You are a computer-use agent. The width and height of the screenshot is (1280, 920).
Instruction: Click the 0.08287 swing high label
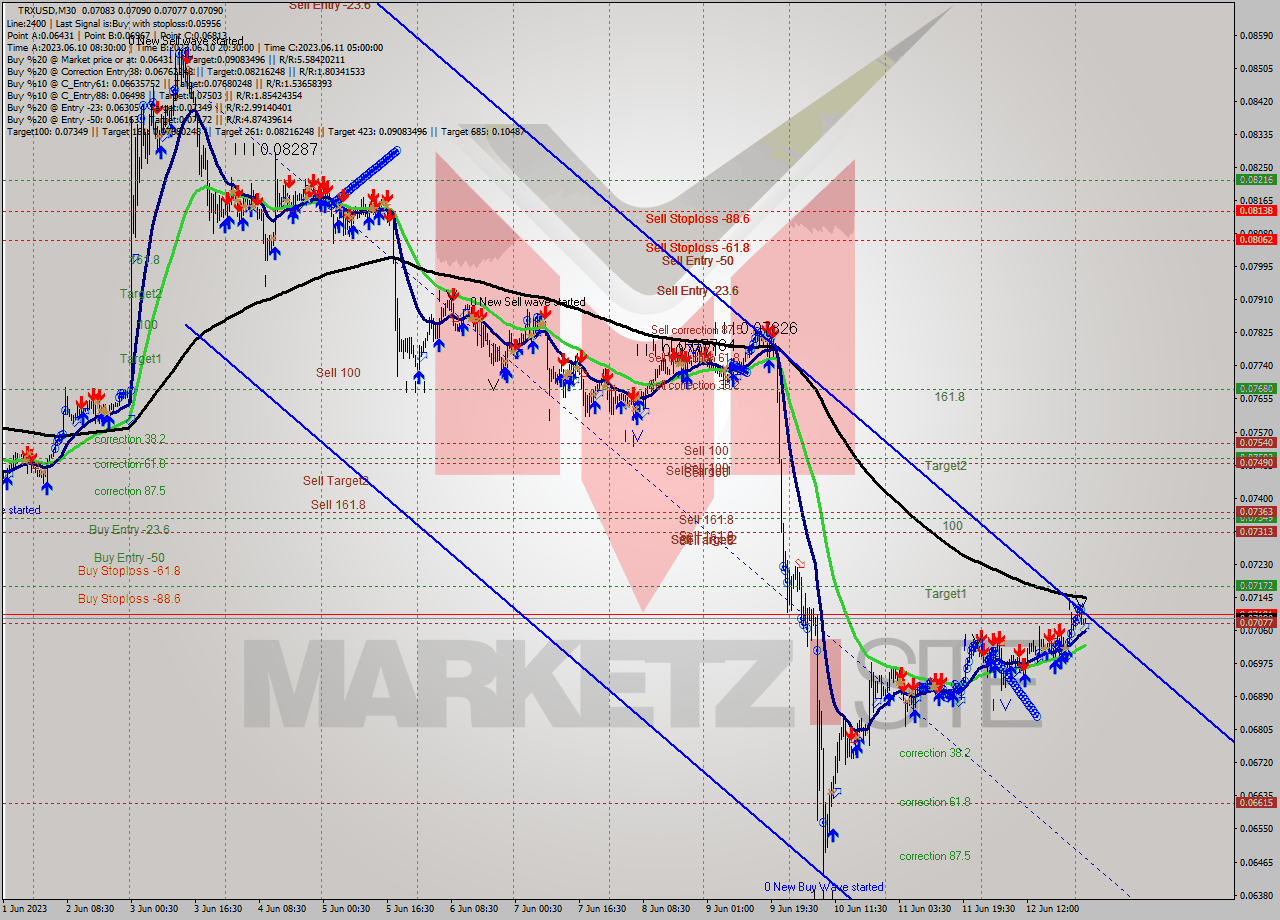[289, 149]
